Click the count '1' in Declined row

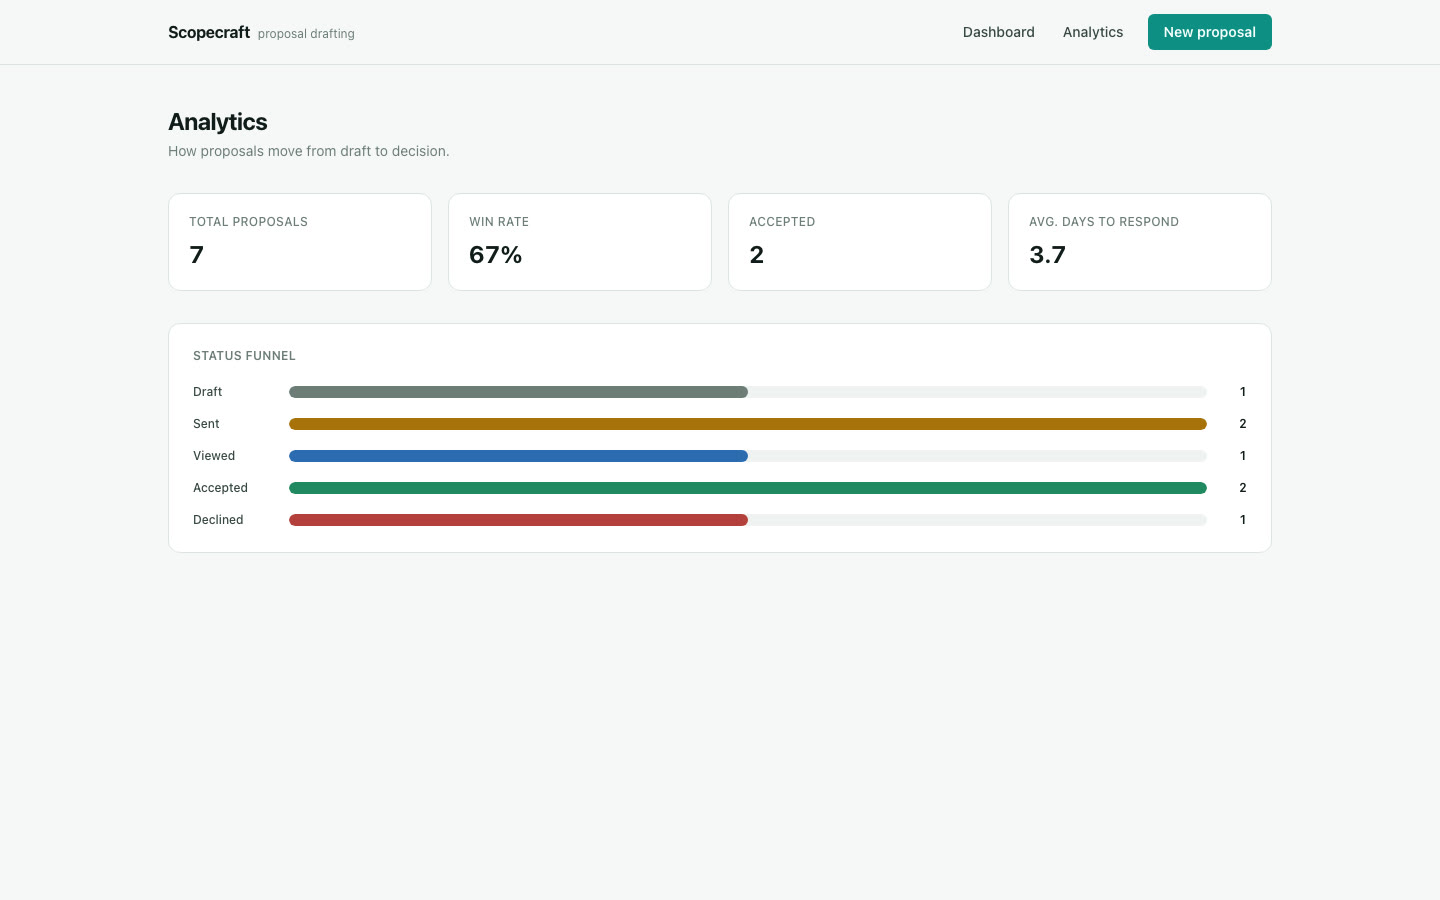pyautogui.click(x=1243, y=520)
